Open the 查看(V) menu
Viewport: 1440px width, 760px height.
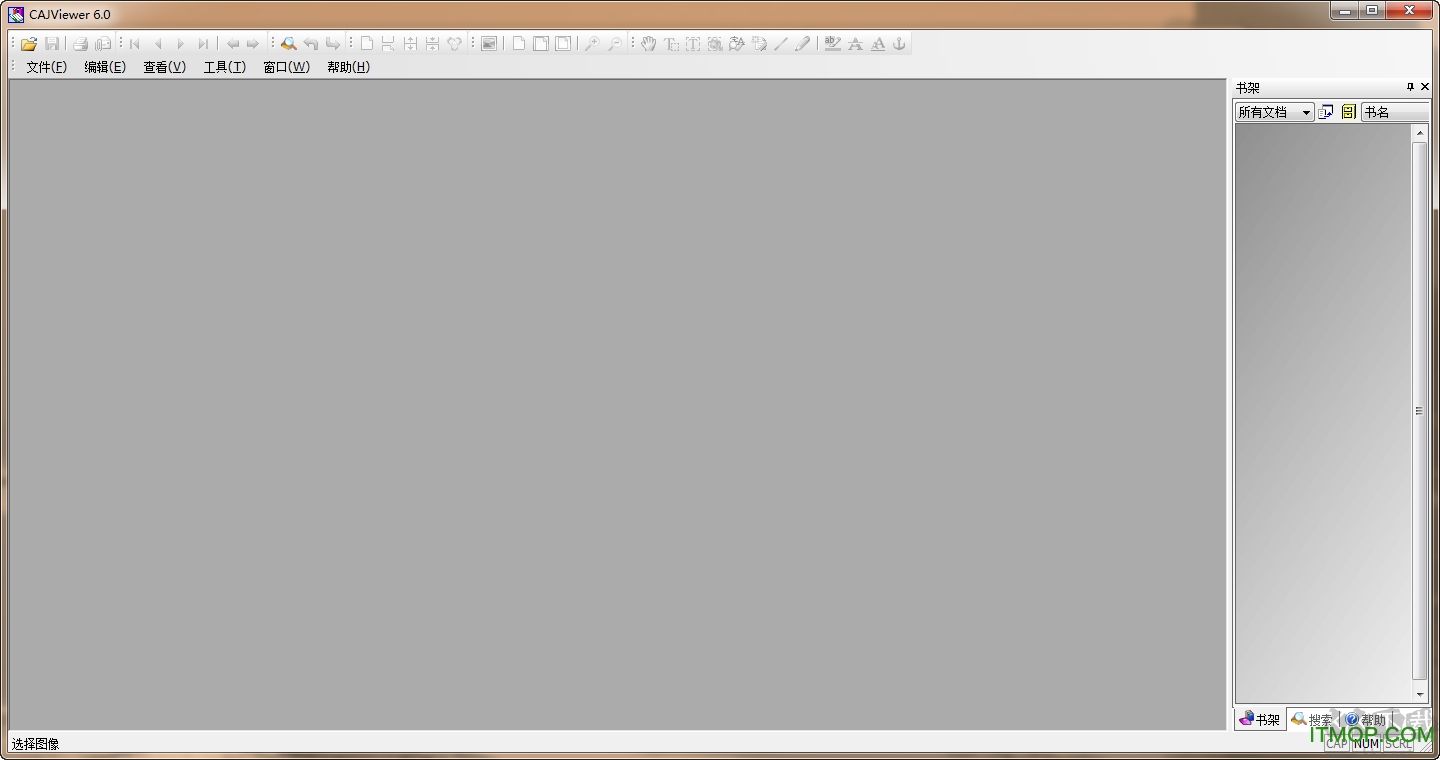165,67
